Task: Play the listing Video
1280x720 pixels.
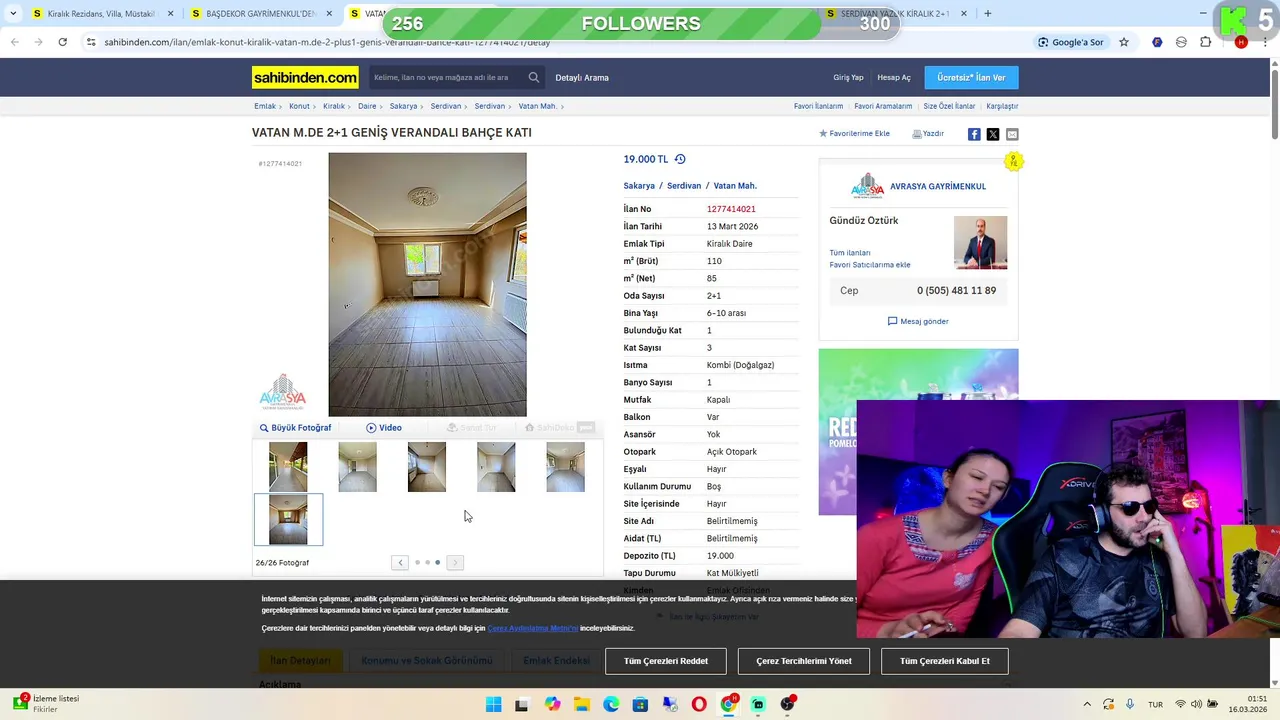Action: point(384,427)
